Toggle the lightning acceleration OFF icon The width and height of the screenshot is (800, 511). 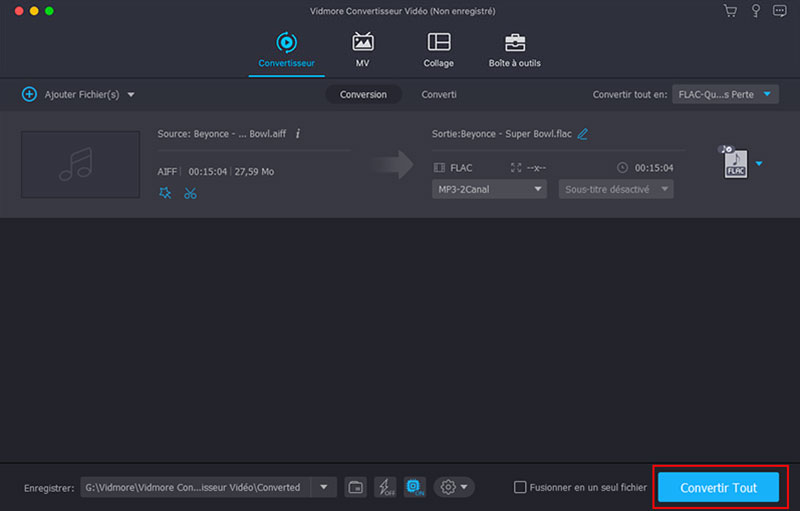point(386,488)
